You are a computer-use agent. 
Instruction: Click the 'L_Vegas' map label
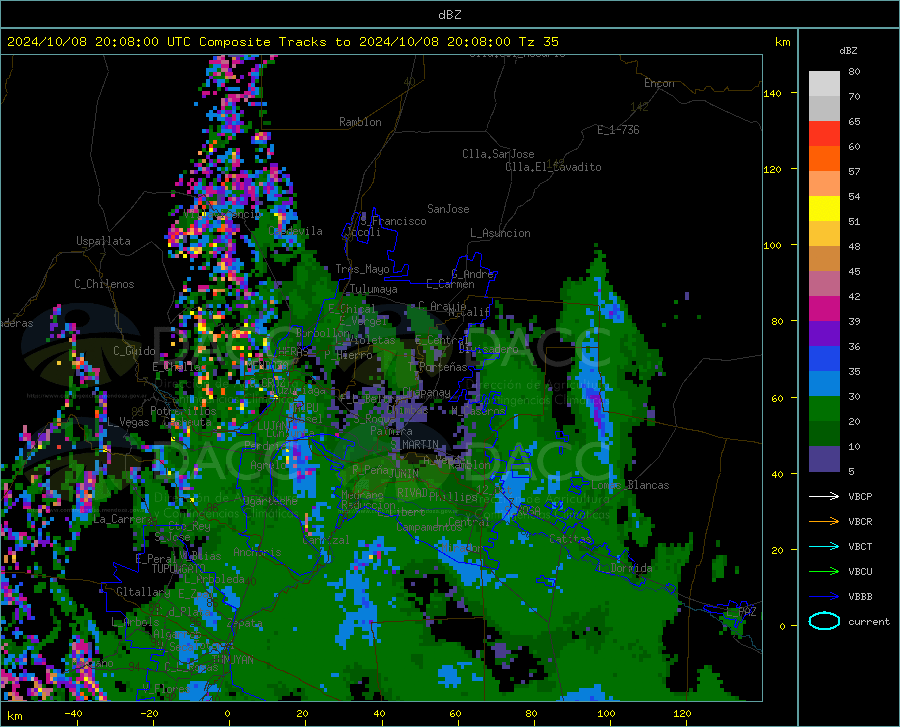click(128, 422)
